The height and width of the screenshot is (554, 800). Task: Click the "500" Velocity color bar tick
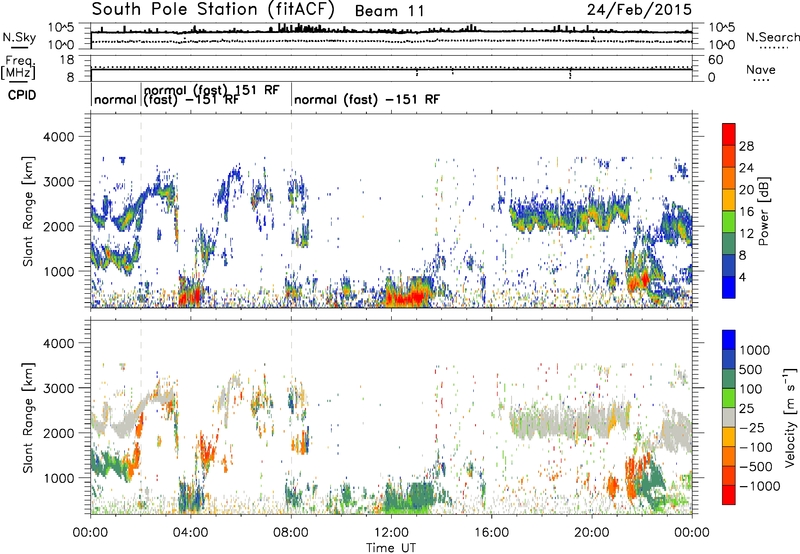(x=751, y=370)
